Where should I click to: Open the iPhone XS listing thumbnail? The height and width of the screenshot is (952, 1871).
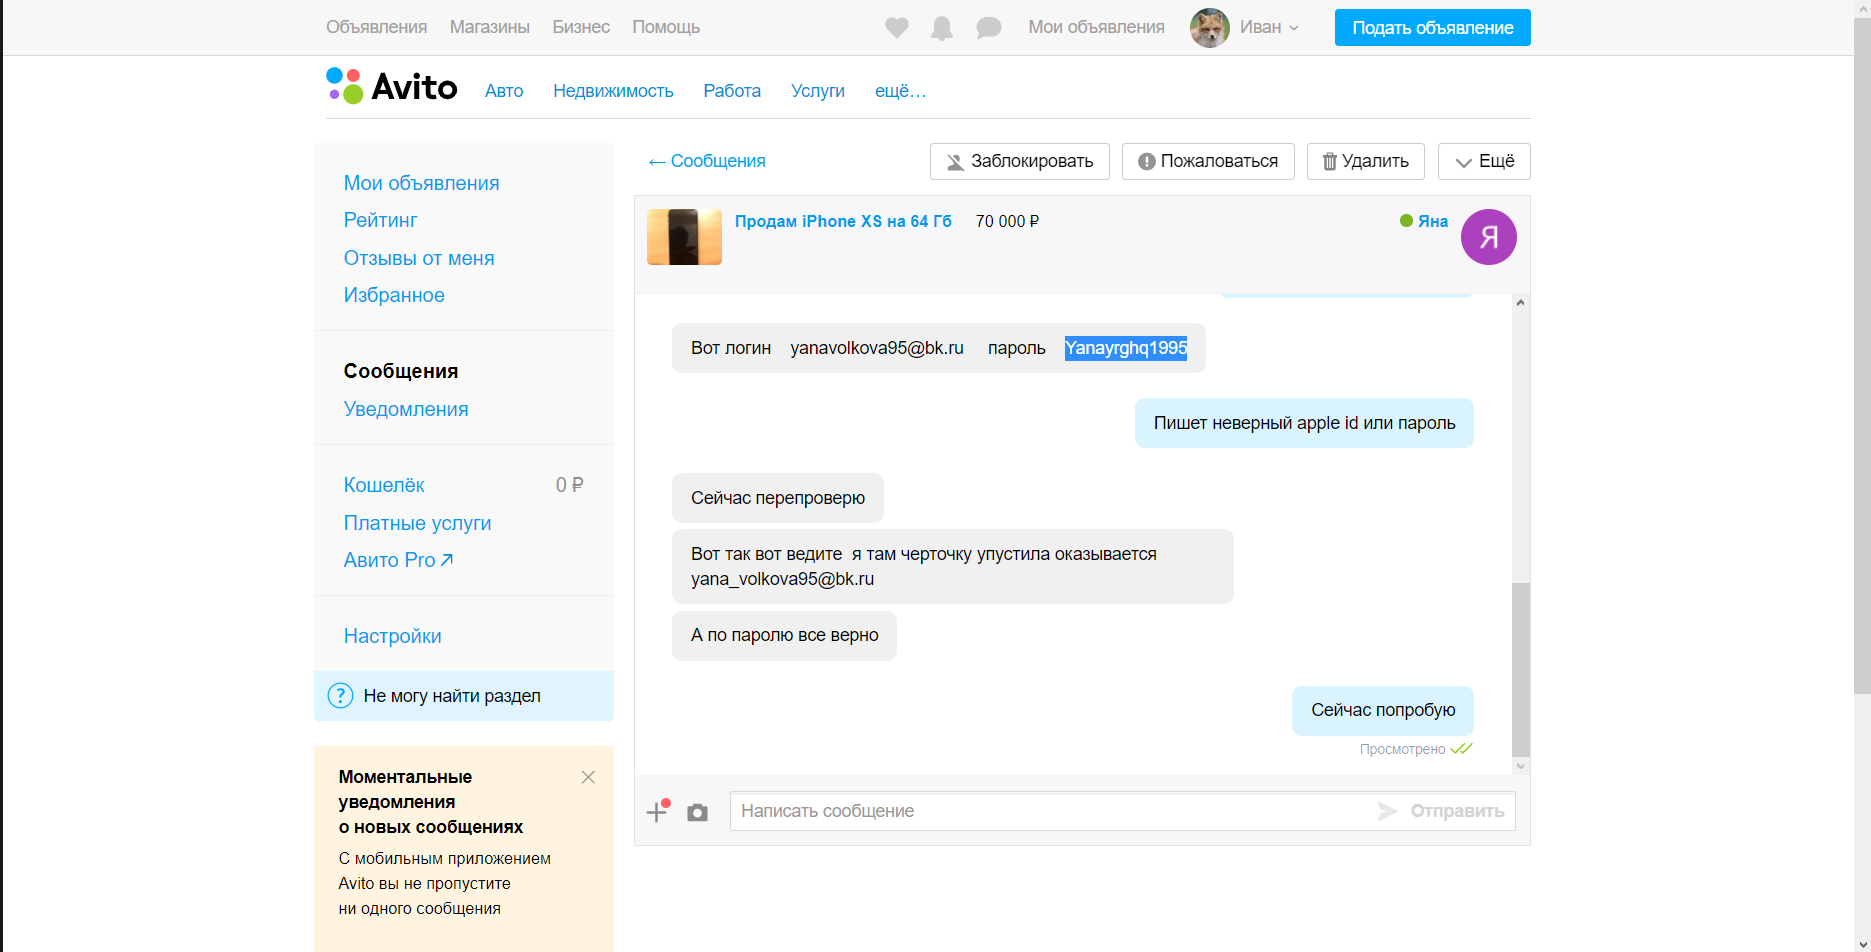pyautogui.click(x=684, y=237)
